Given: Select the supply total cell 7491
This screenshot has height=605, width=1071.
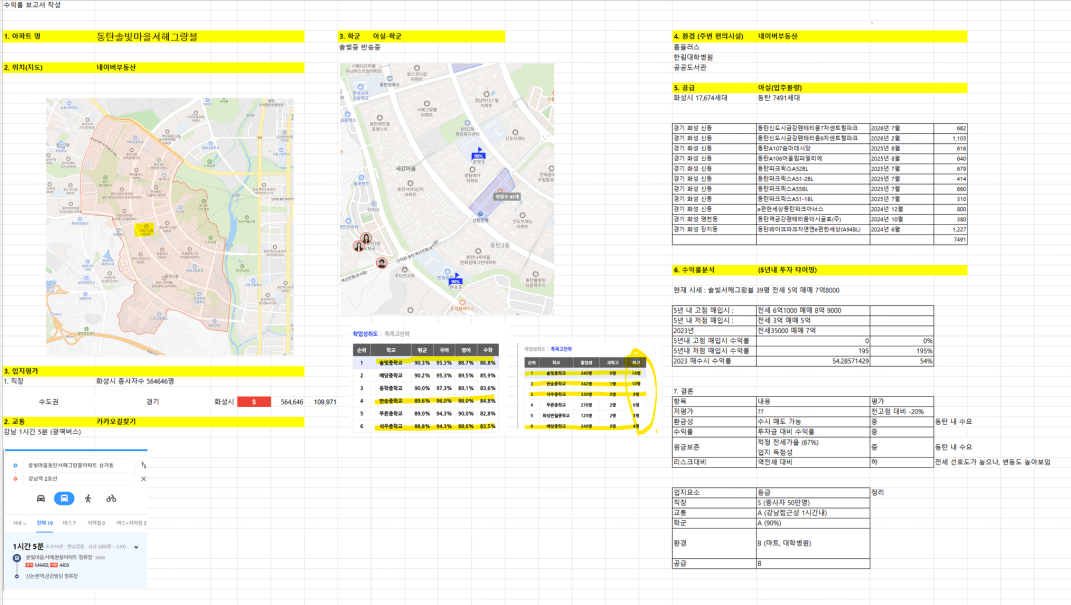Looking at the screenshot, I should 952,240.
